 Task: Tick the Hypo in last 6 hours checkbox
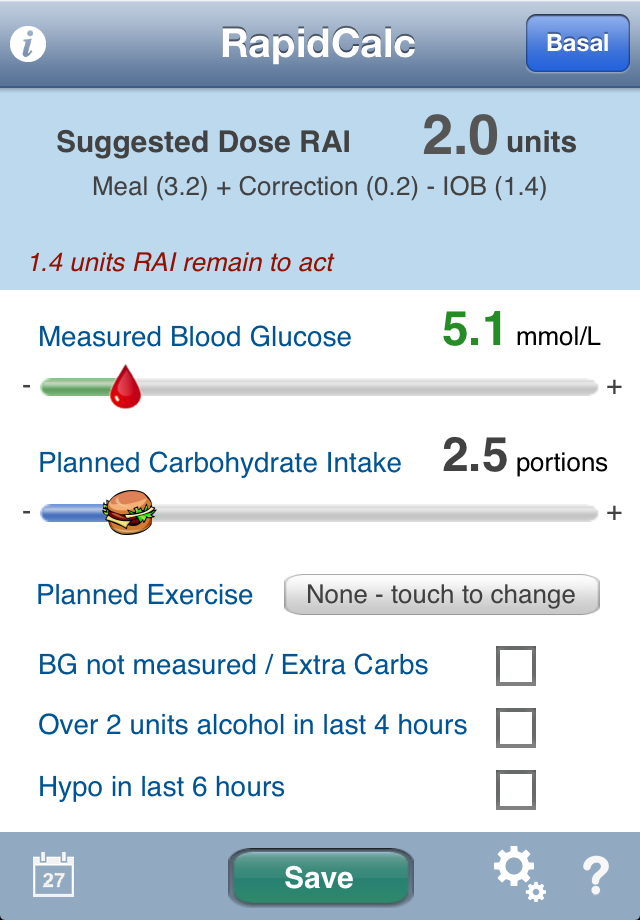click(x=516, y=790)
